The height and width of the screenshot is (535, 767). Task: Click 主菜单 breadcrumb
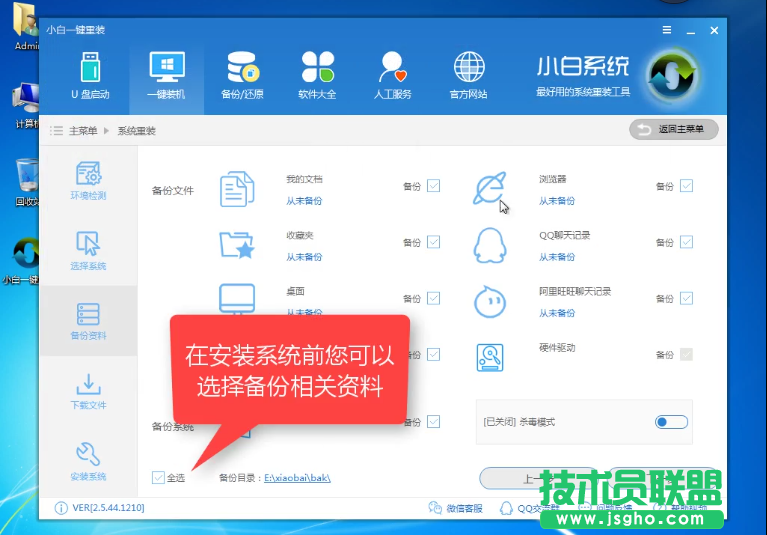[x=83, y=131]
